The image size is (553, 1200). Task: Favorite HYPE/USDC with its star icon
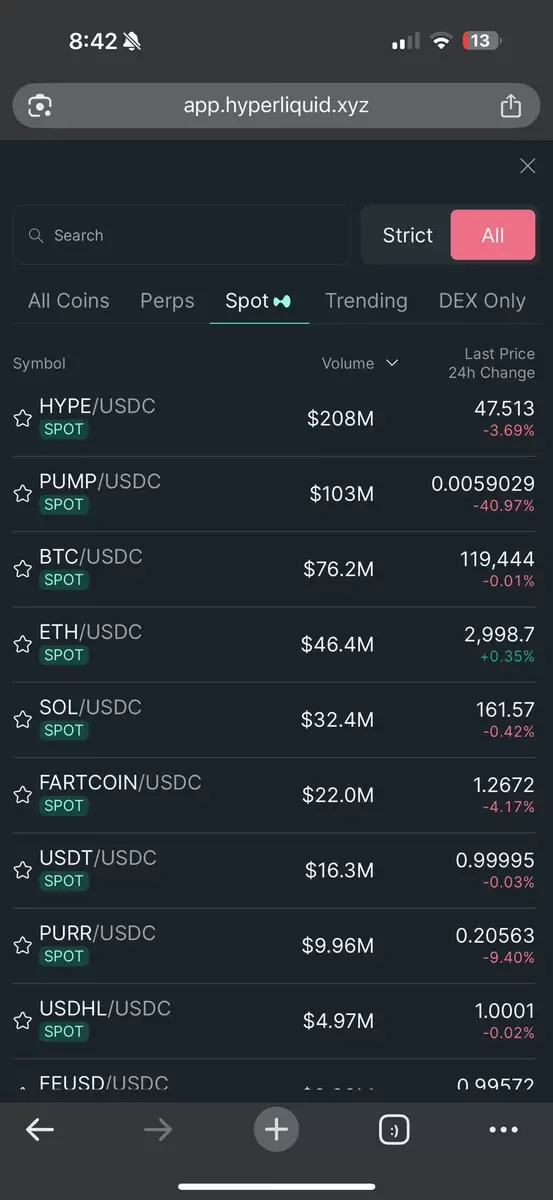point(22,418)
